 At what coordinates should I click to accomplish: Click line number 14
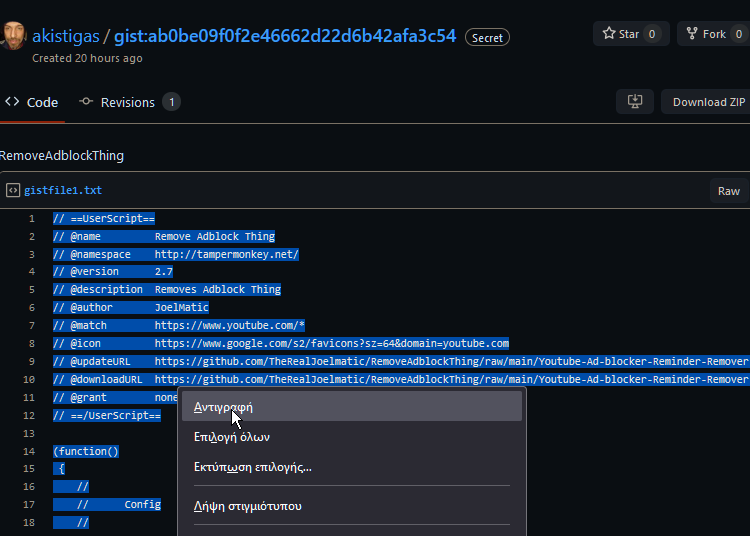coord(29,451)
